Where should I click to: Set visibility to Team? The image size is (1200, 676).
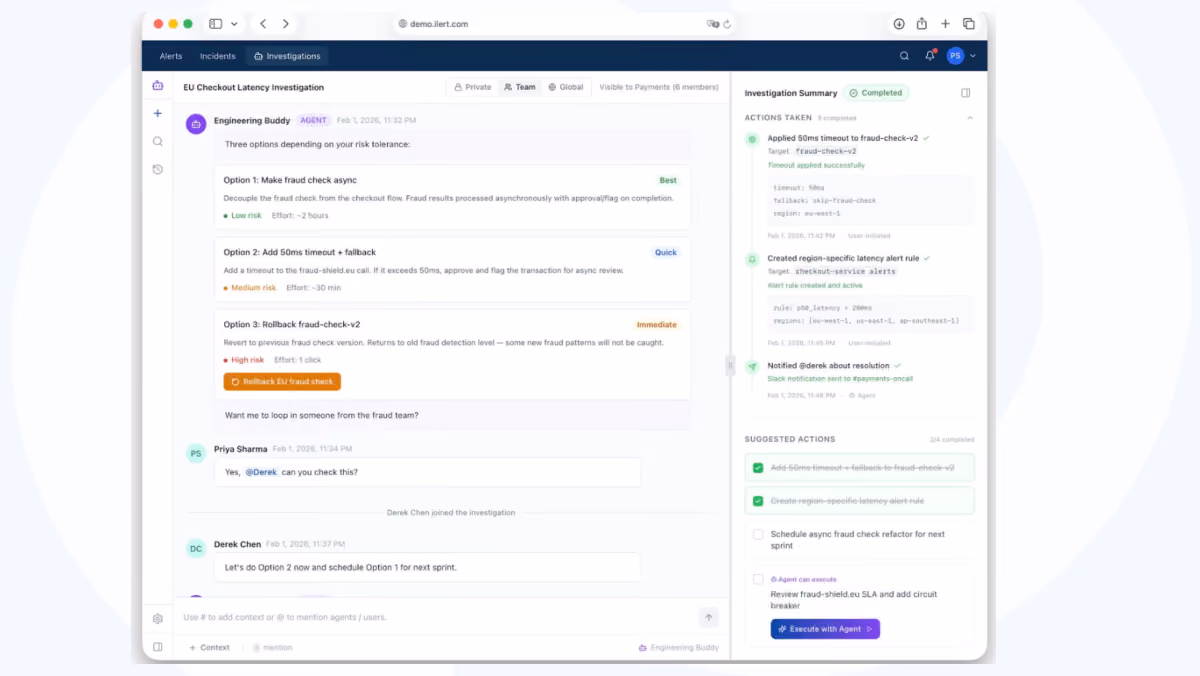pos(520,87)
